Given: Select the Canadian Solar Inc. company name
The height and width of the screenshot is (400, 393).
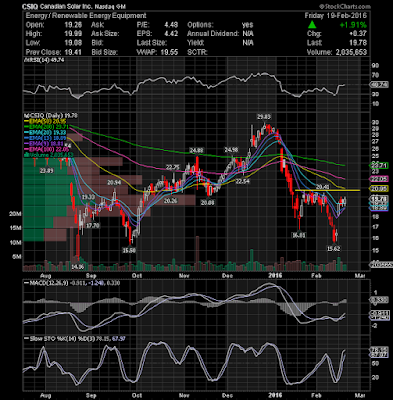Looking at the screenshot, I should [x=66, y=7].
